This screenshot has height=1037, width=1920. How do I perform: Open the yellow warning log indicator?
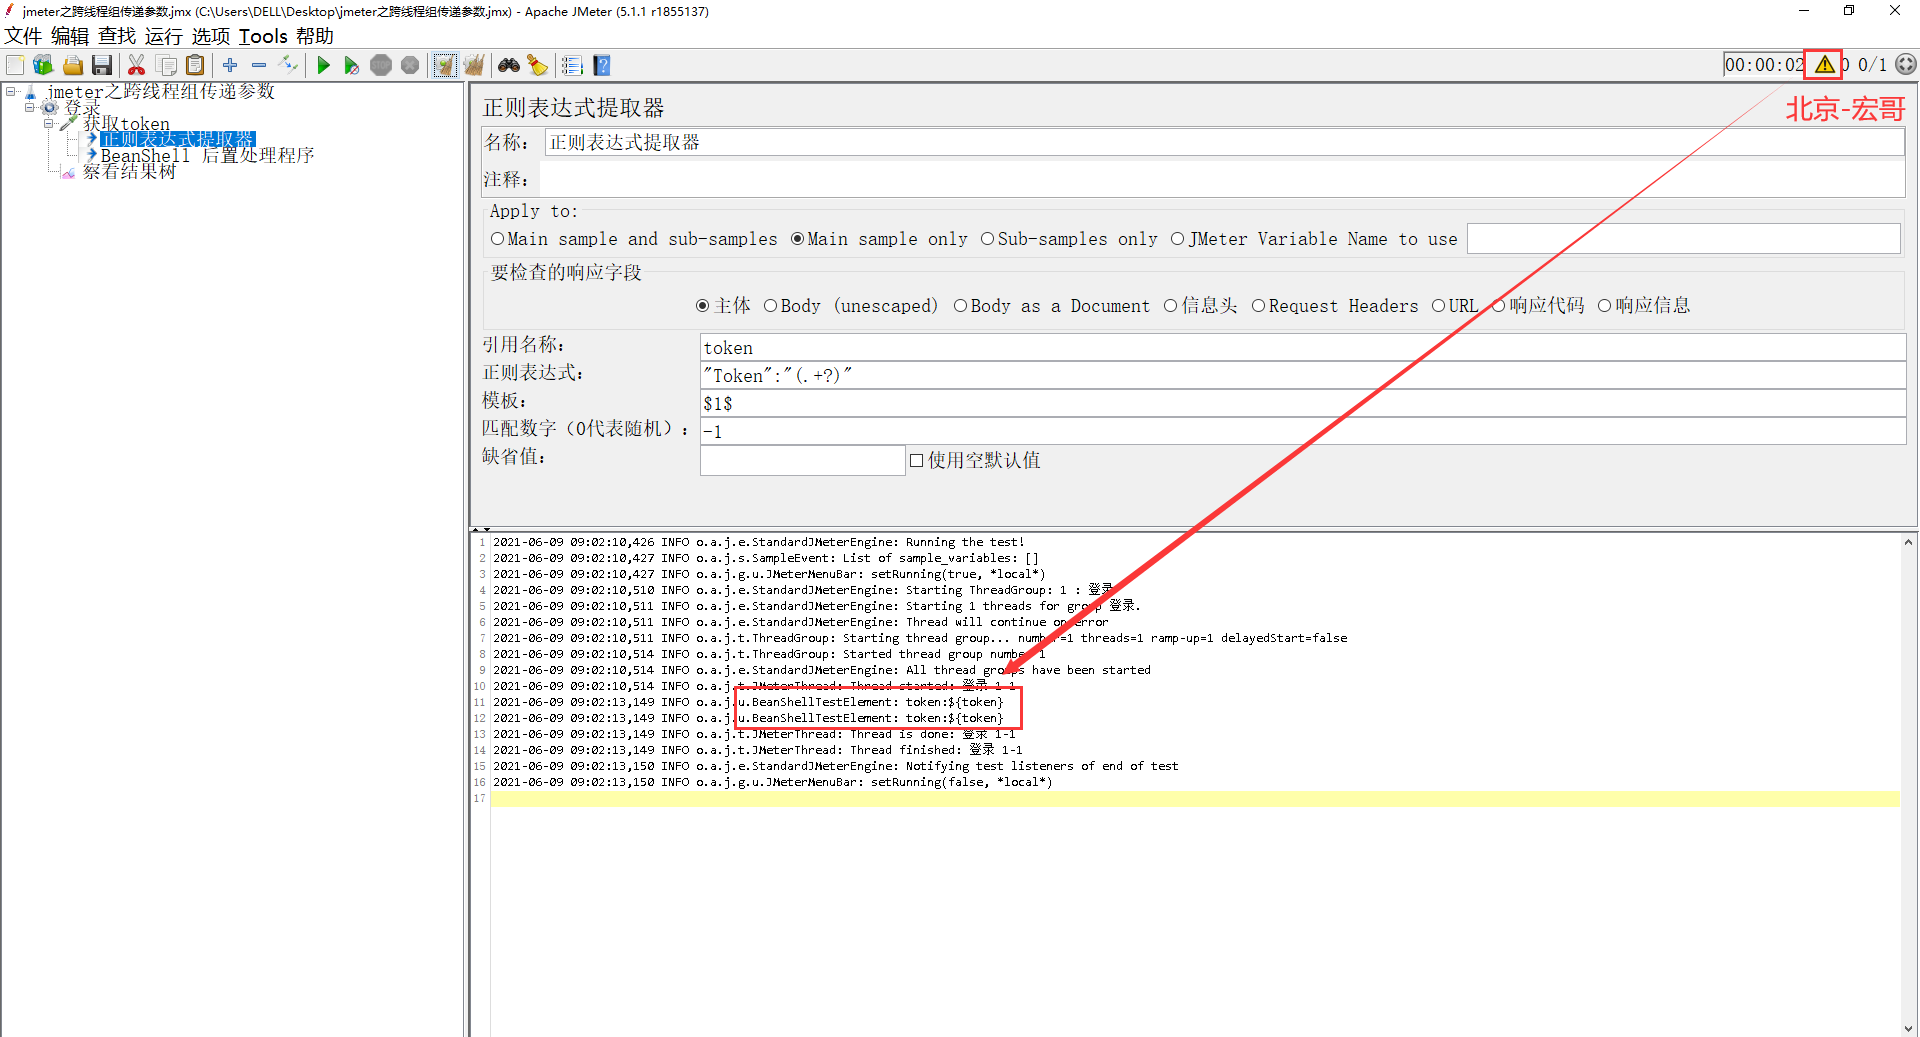click(1824, 65)
